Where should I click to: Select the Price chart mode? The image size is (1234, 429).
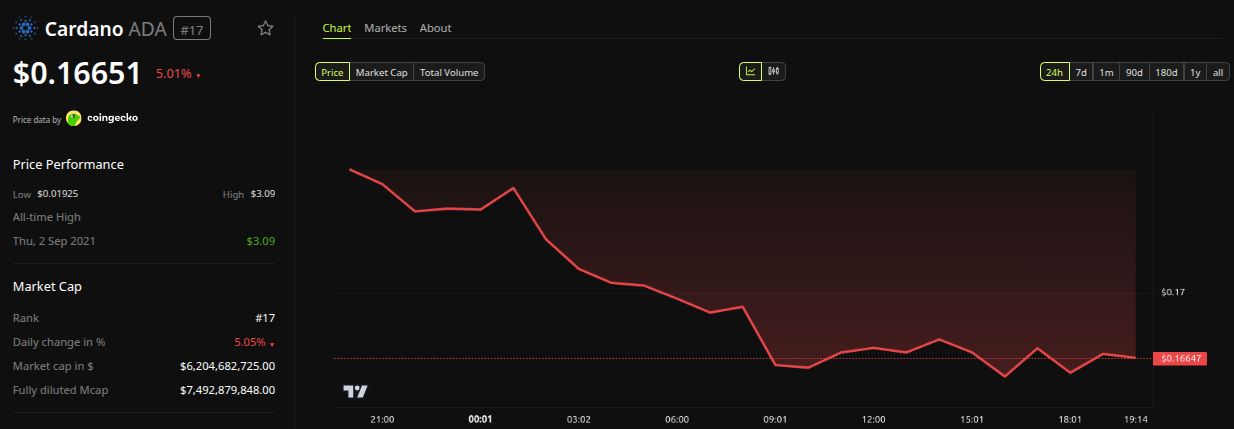click(x=332, y=72)
